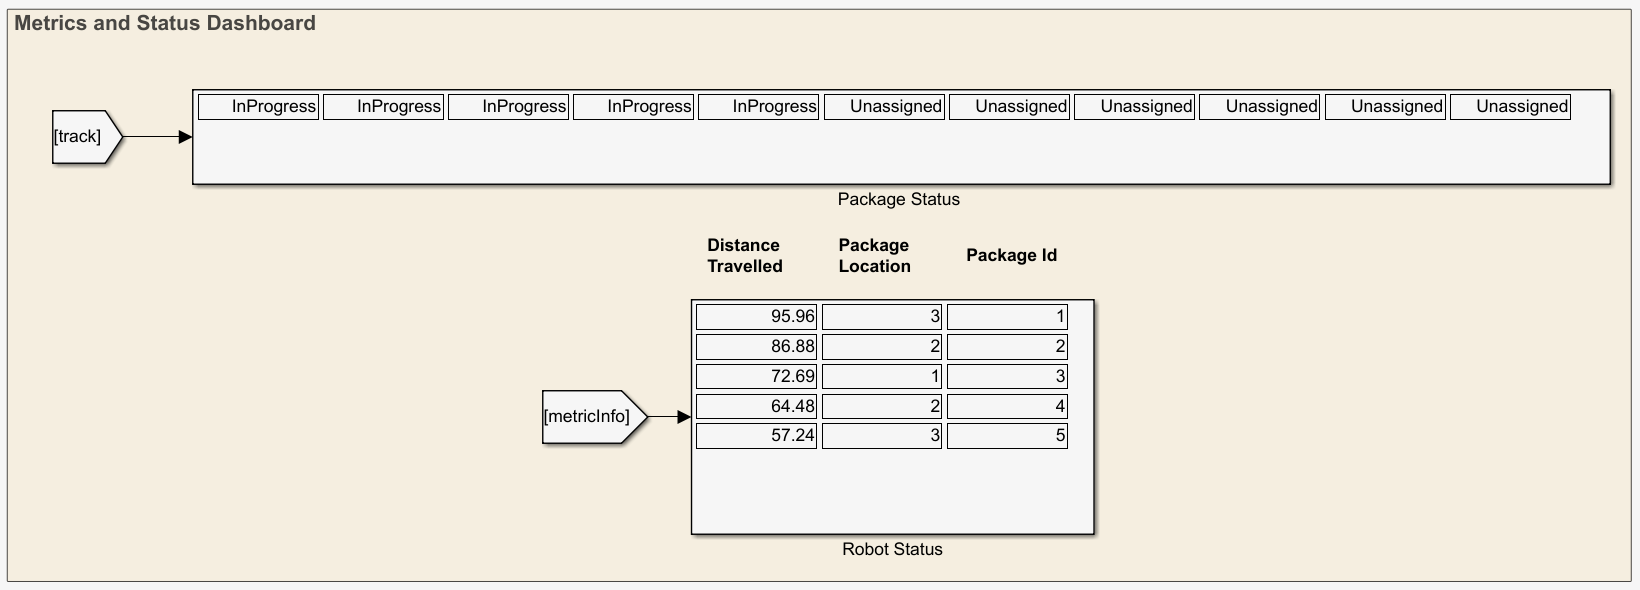The height and width of the screenshot is (590, 1640).
Task: Click the last Unassigned status cell
Action: pos(1510,107)
